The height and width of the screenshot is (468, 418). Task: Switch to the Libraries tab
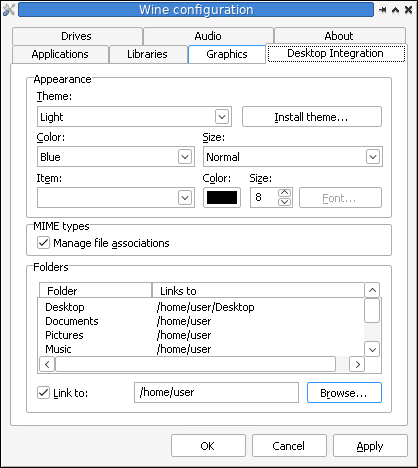pyautogui.click(x=147, y=54)
